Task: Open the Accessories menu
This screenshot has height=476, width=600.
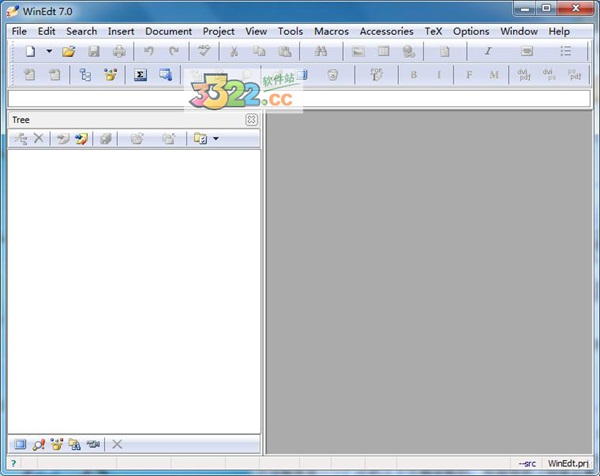Action: (x=386, y=31)
